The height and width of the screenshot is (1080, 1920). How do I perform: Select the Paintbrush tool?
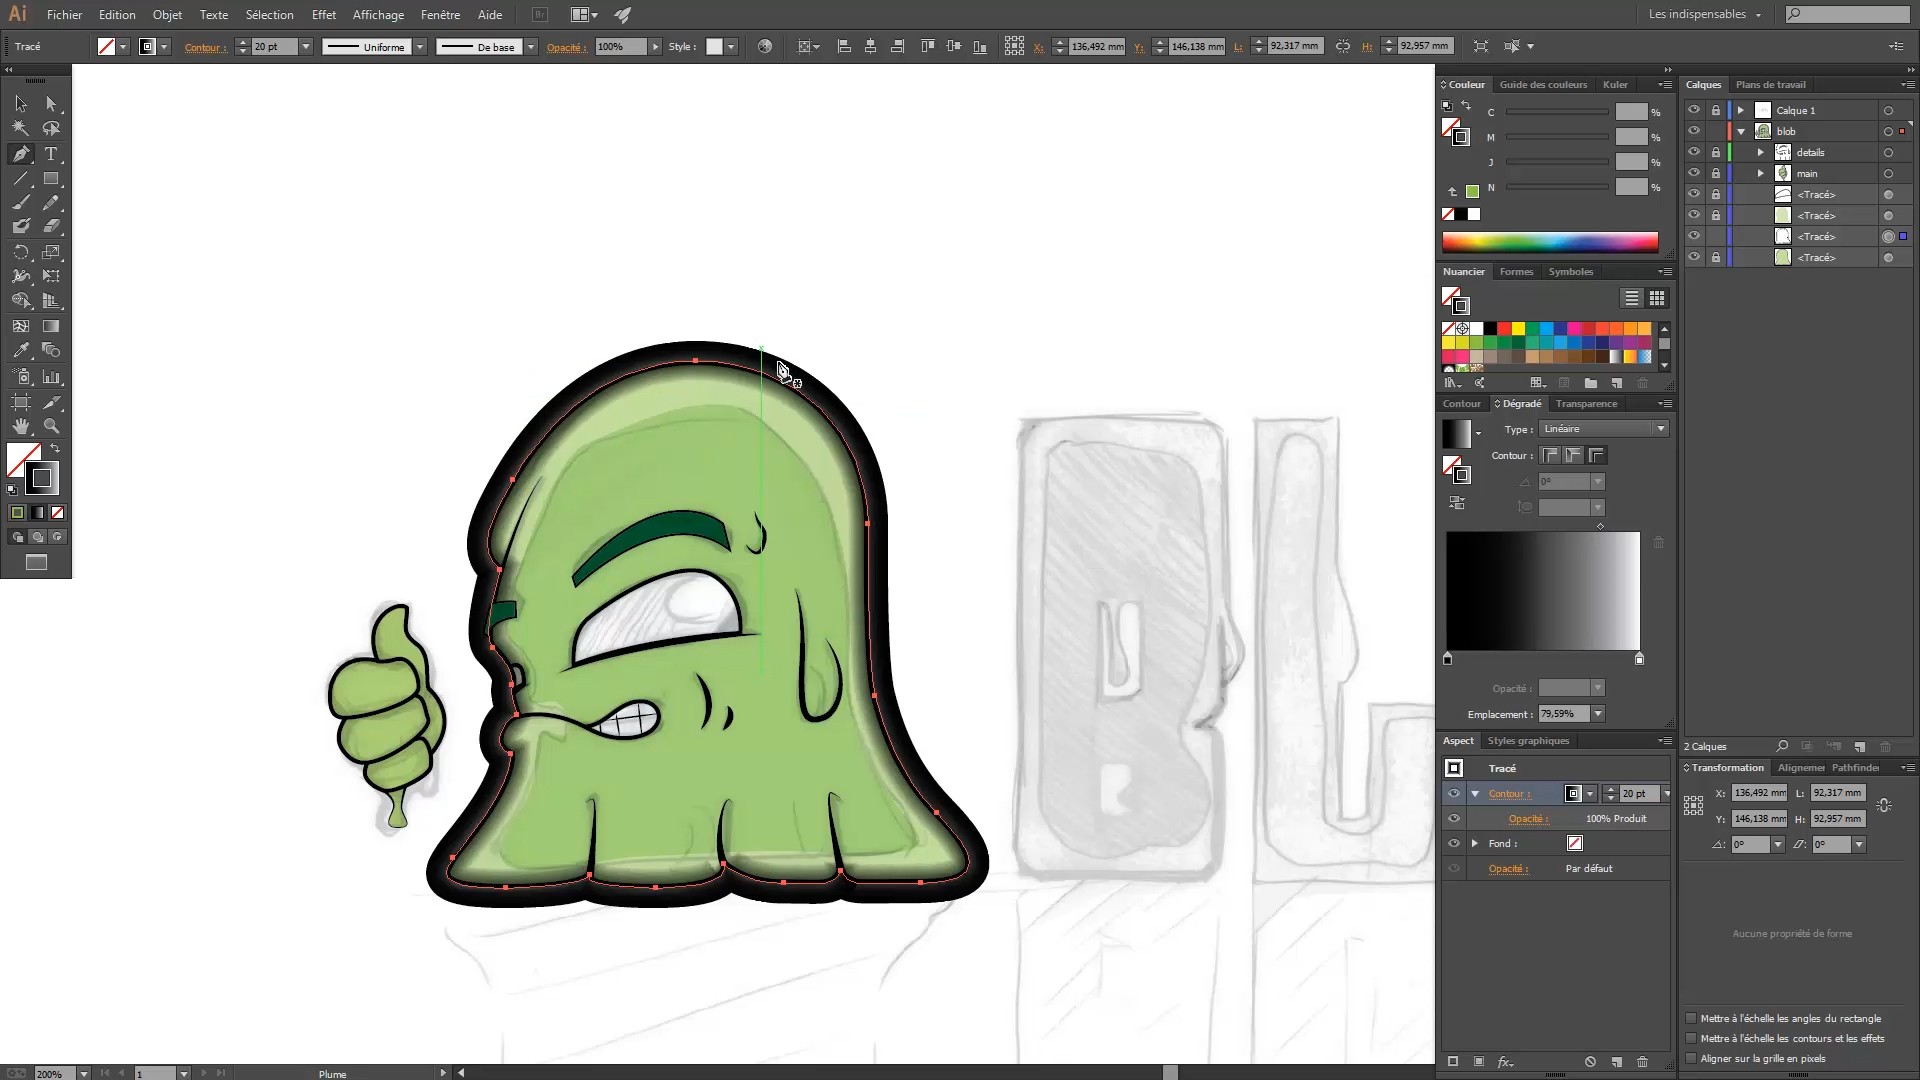[21, 203]
